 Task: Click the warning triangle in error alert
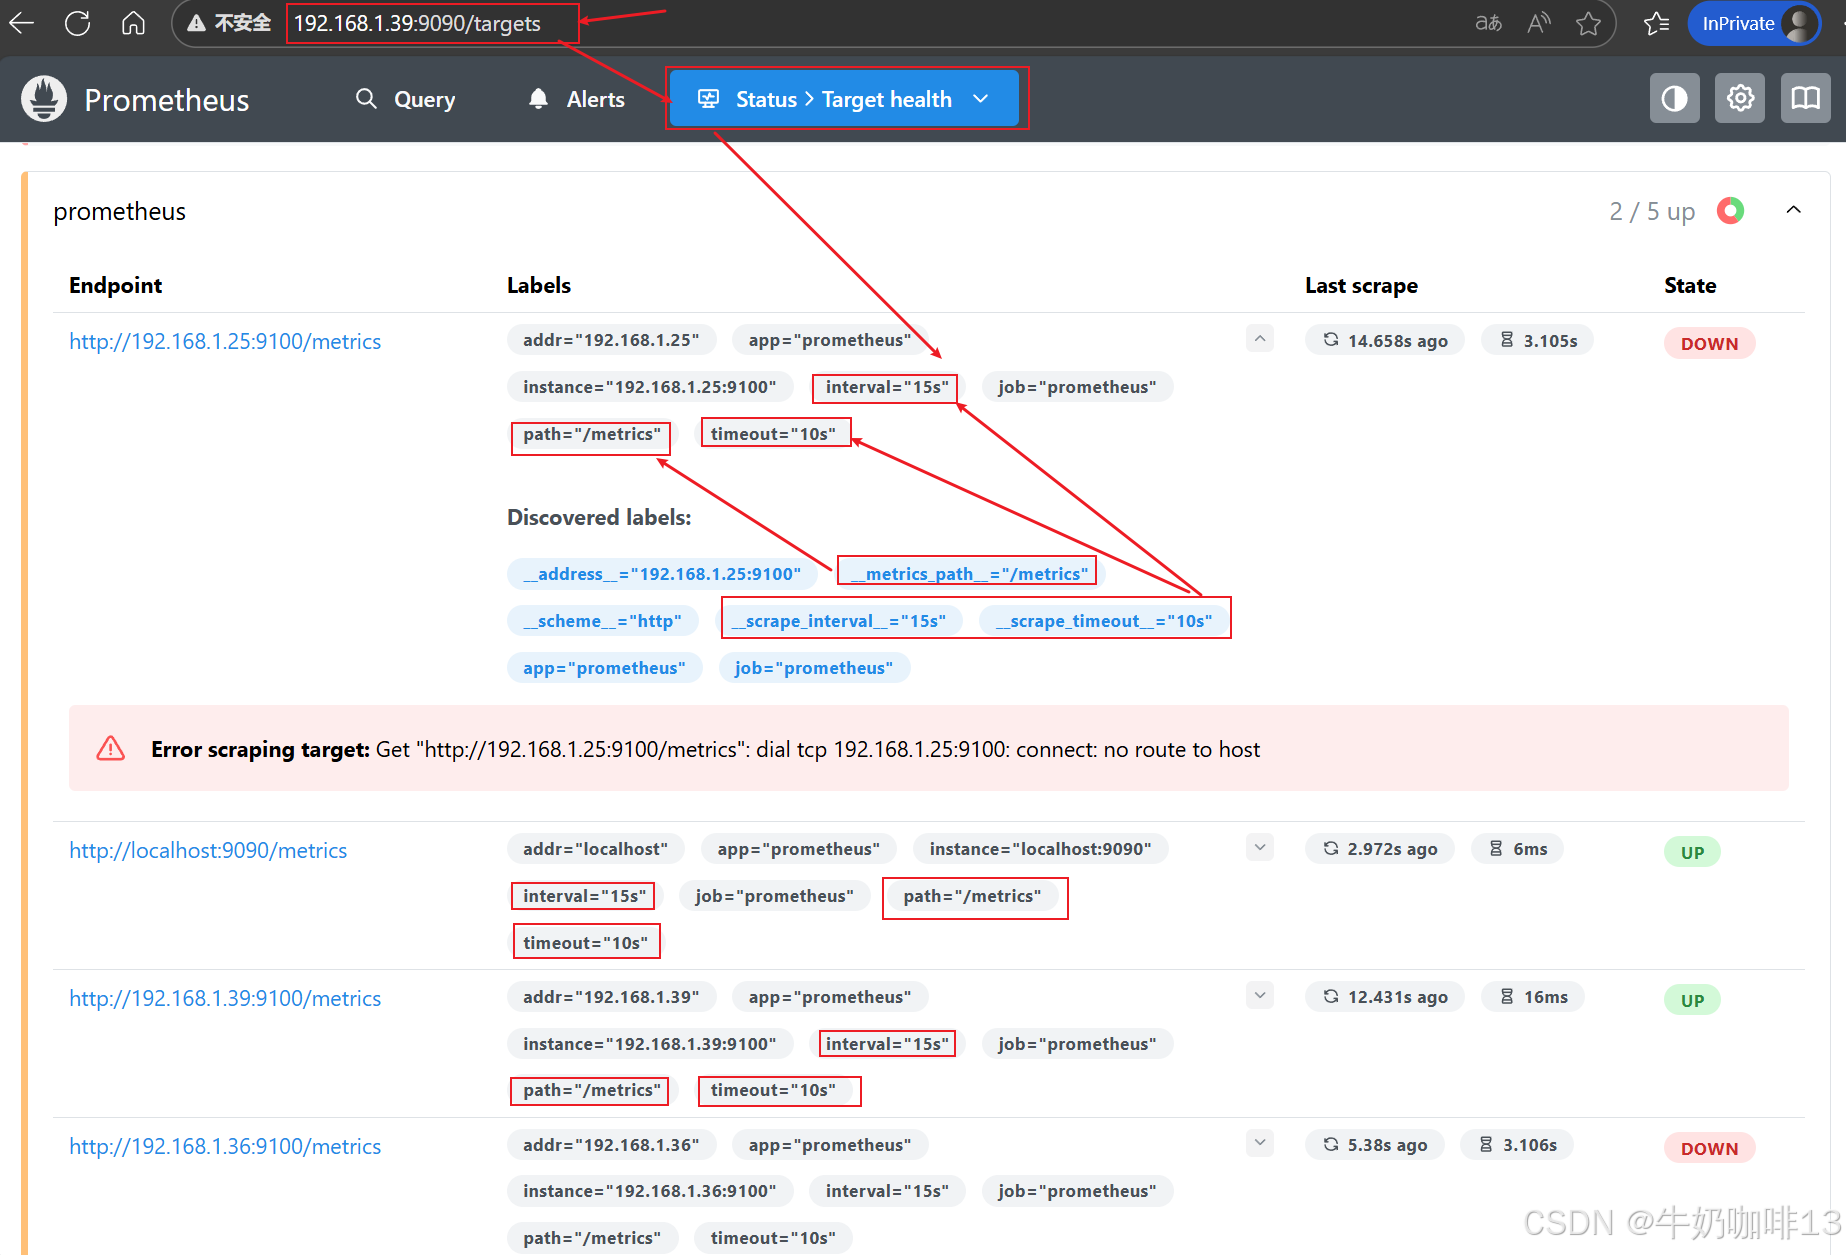click(111, 748)
